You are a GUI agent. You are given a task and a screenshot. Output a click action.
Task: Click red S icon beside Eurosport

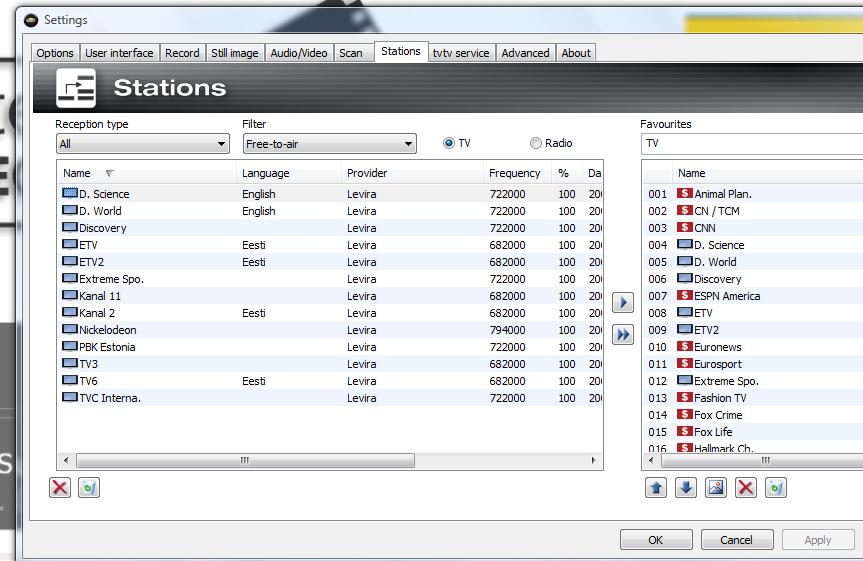(x=685, y=363)
